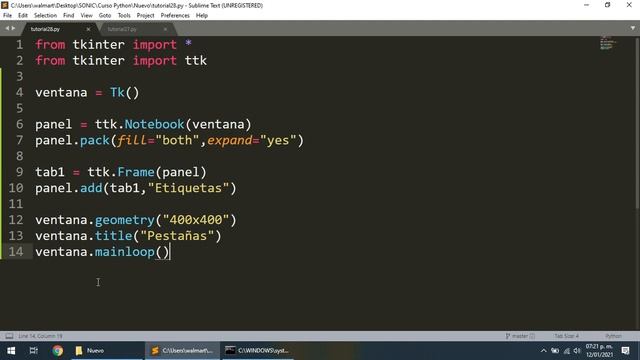Viewport: 640px width, 360px height.
Task: Minimize the Sublime Text window
Action: tap(587, 5)
